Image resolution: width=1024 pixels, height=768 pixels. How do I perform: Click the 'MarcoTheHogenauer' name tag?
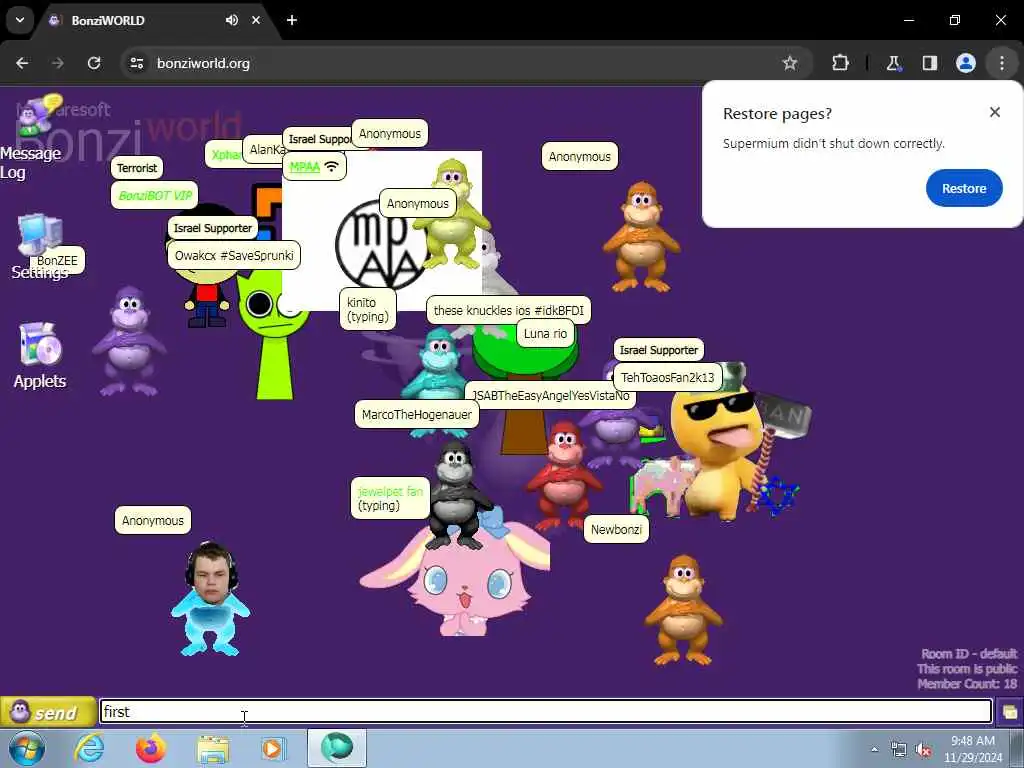click(x=417, y=415)
